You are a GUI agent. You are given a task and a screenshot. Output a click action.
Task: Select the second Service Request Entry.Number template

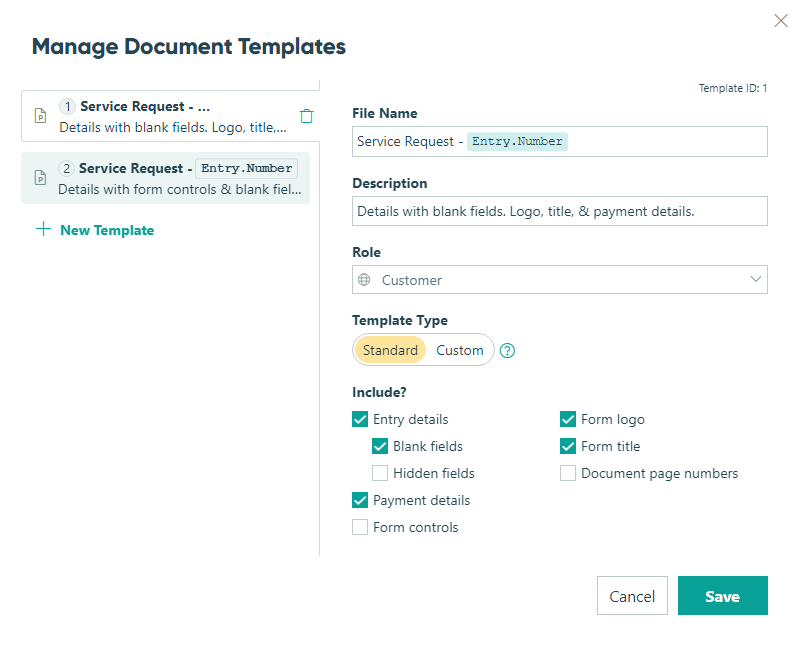point(165,178)
